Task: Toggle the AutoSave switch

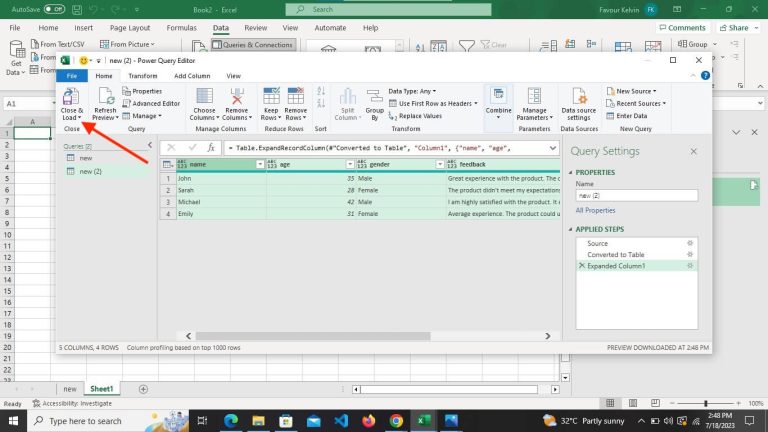Action: pos(54,8)
